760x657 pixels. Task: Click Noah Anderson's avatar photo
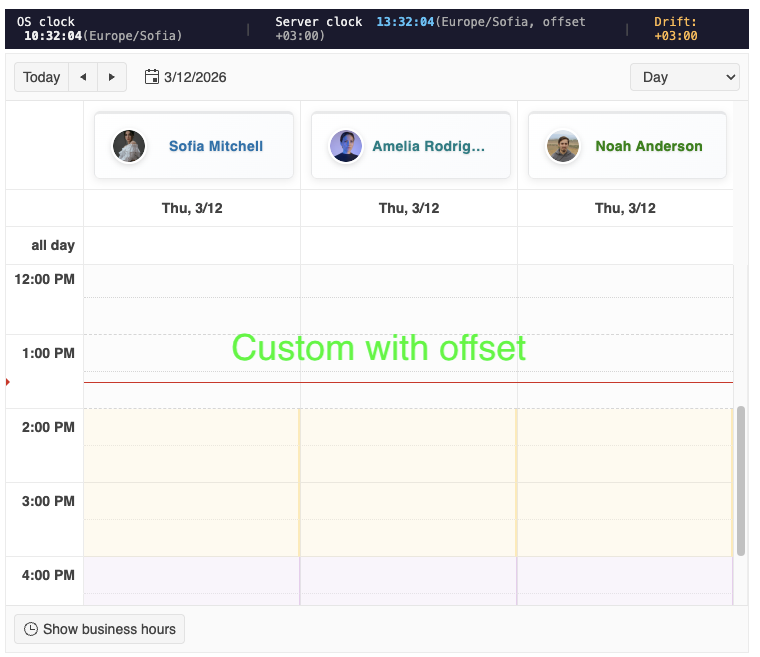pos(563,146)
